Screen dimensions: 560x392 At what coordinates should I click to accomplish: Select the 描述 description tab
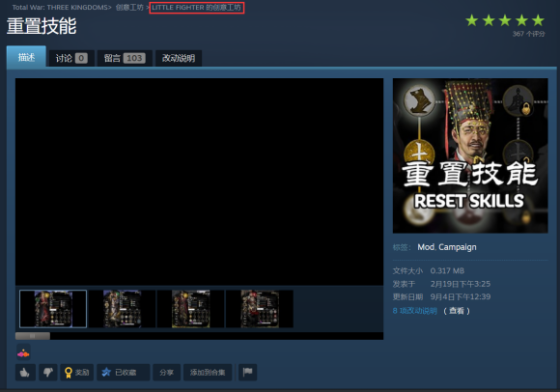point(26,57)
